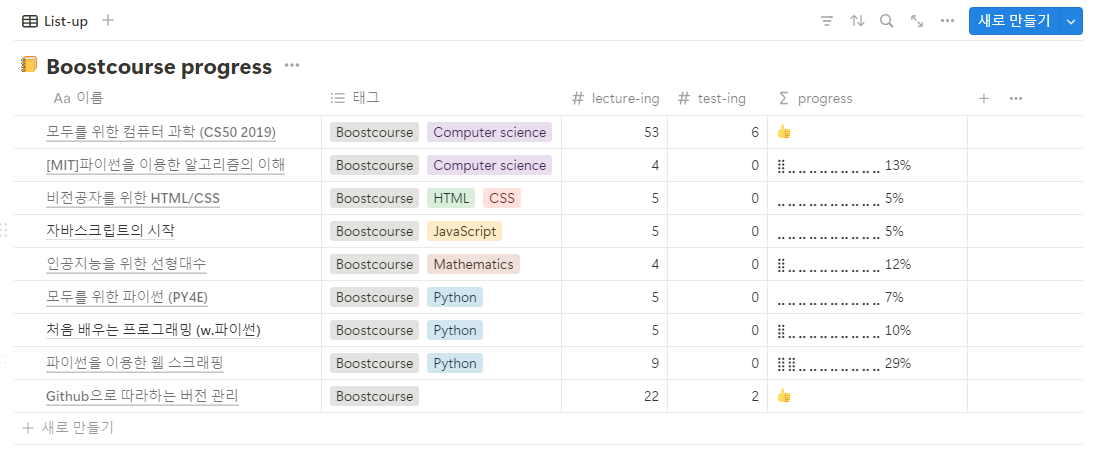Open page 처음 배우는 프로그래밍 (w.파이썬)
Viewport: 1105px width, 453px height.
pos(153,330)
